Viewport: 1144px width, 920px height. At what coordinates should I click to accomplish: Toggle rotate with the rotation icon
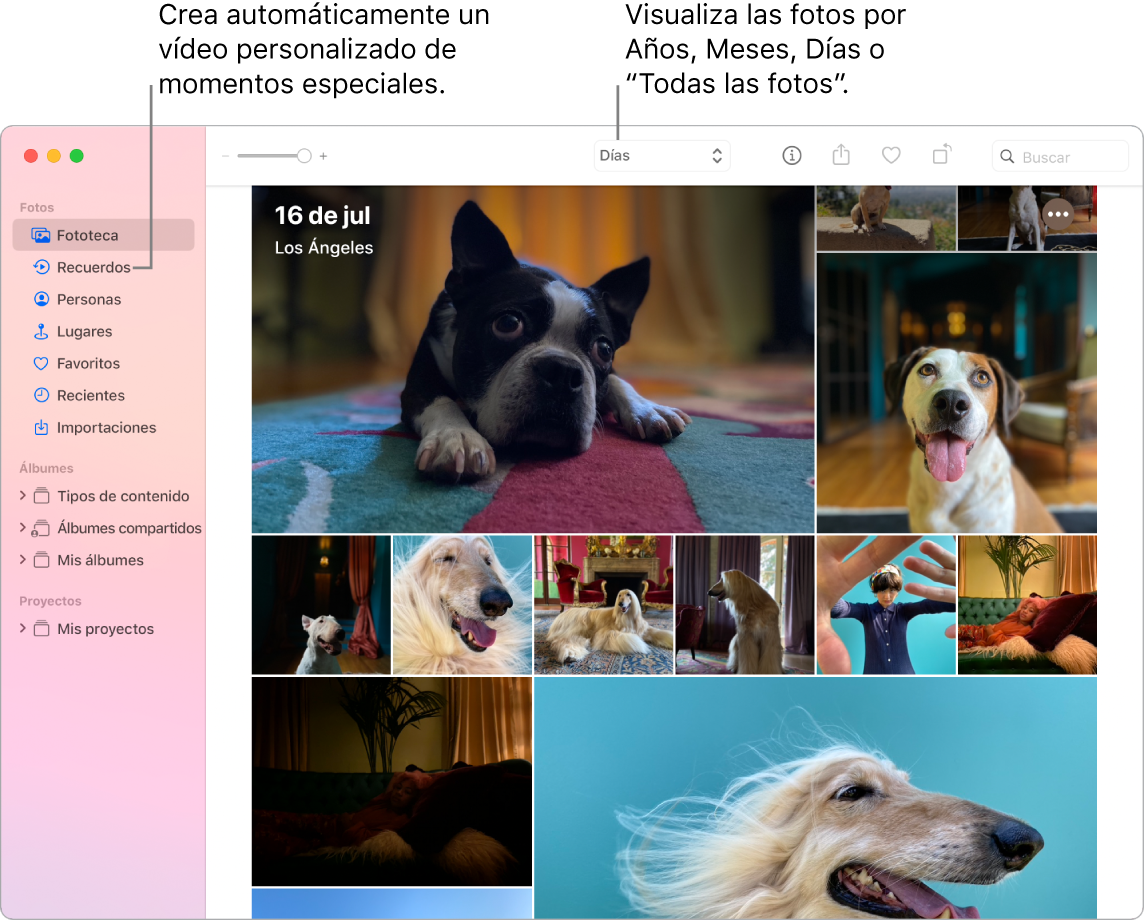[941, 156]
